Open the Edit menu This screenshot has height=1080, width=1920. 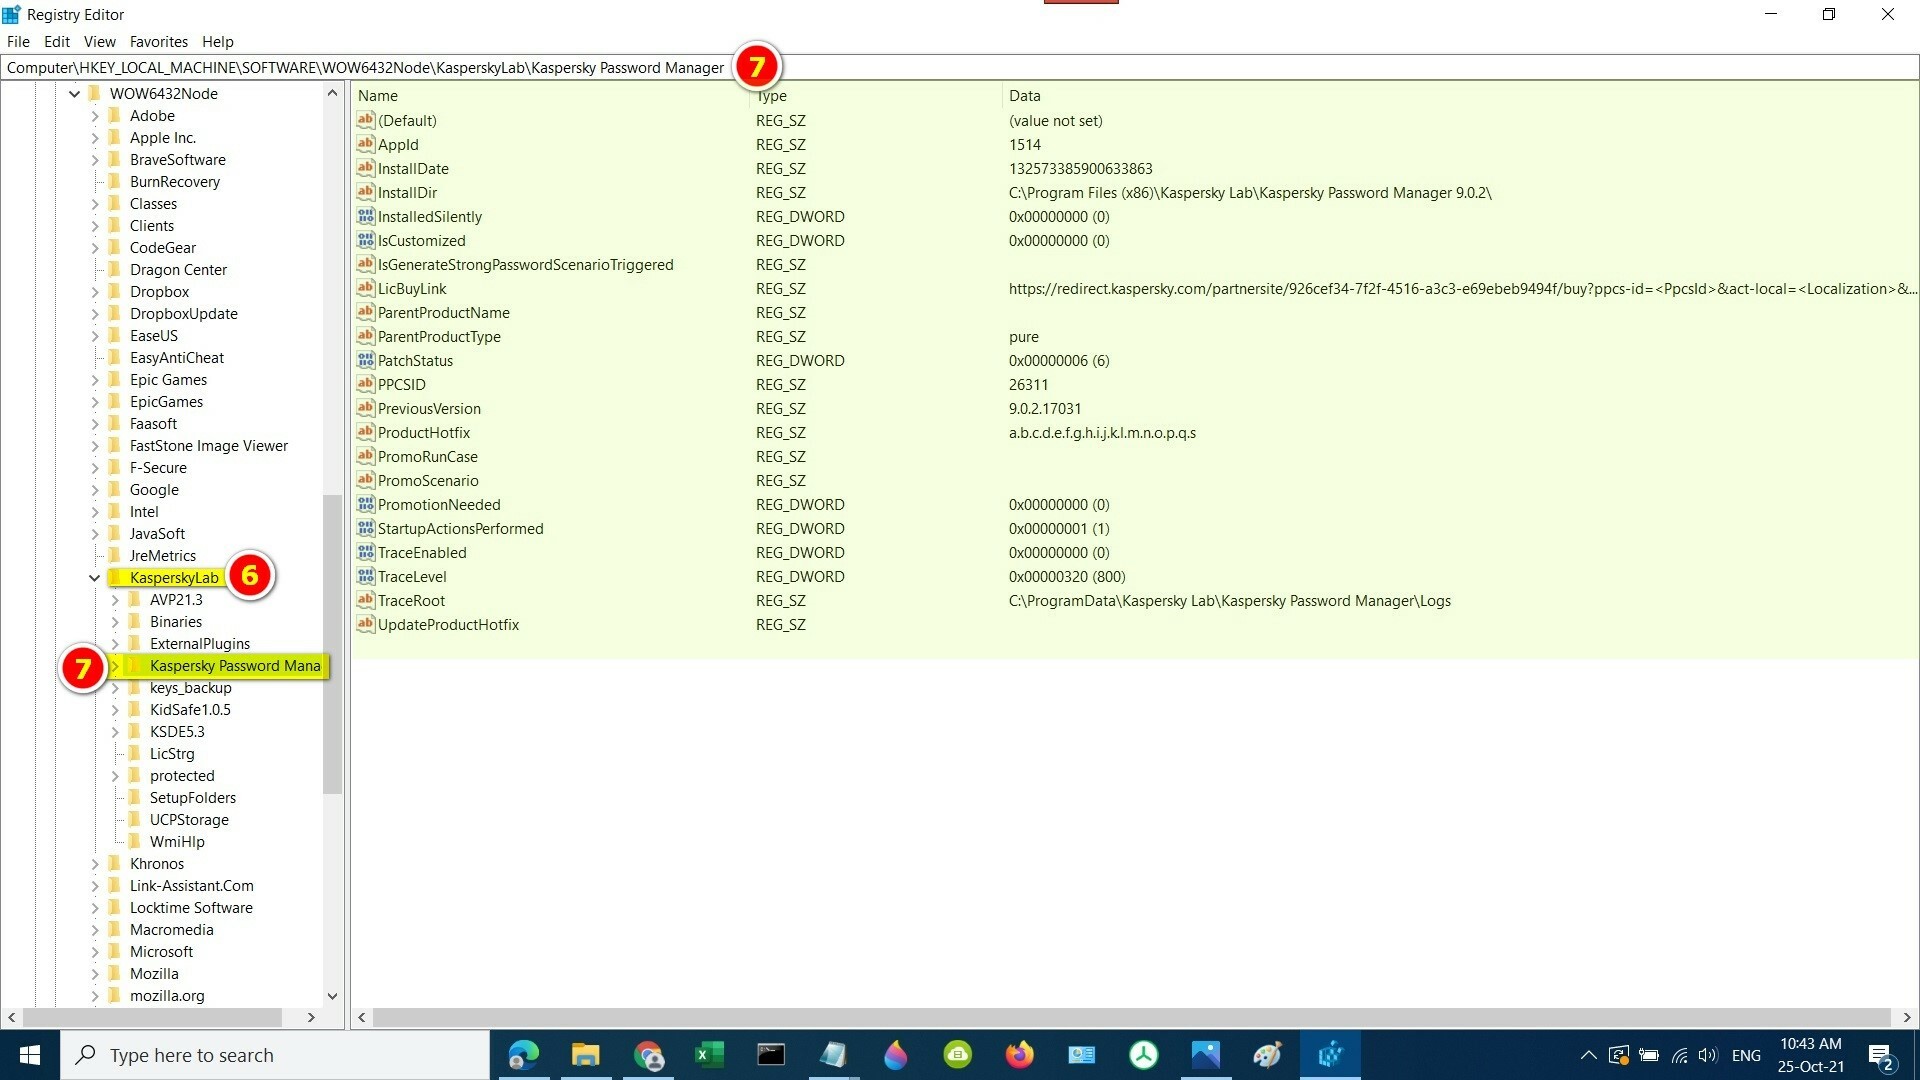[x=56, y=42]
